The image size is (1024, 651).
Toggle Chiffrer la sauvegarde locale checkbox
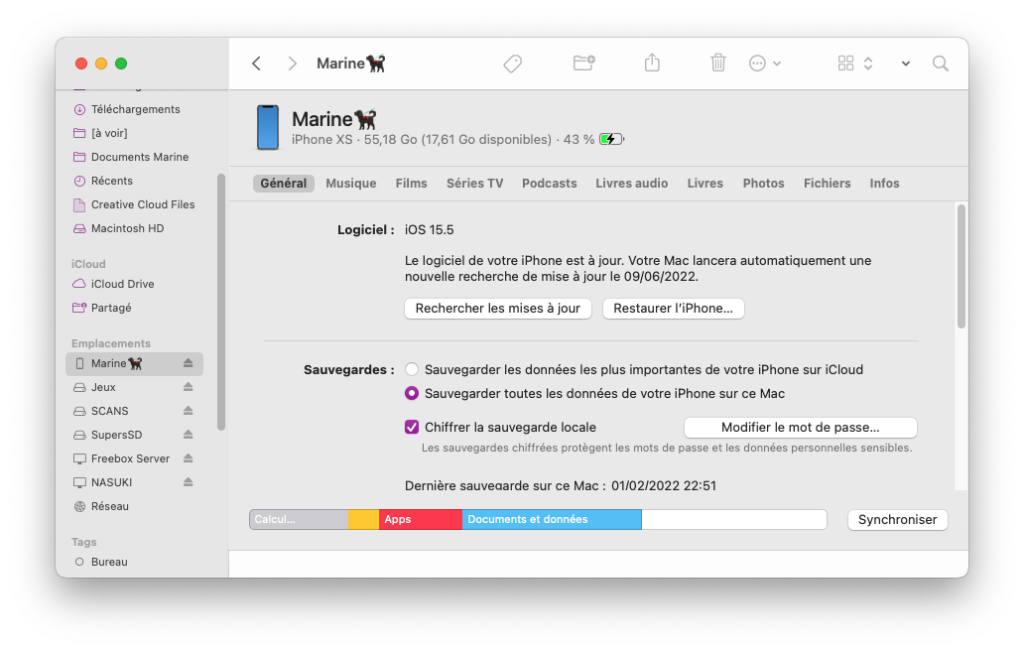[x=412, y=427]
